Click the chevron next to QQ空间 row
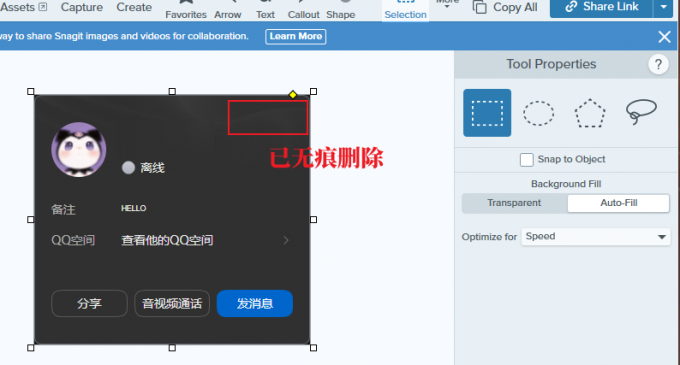 (286, 240)
